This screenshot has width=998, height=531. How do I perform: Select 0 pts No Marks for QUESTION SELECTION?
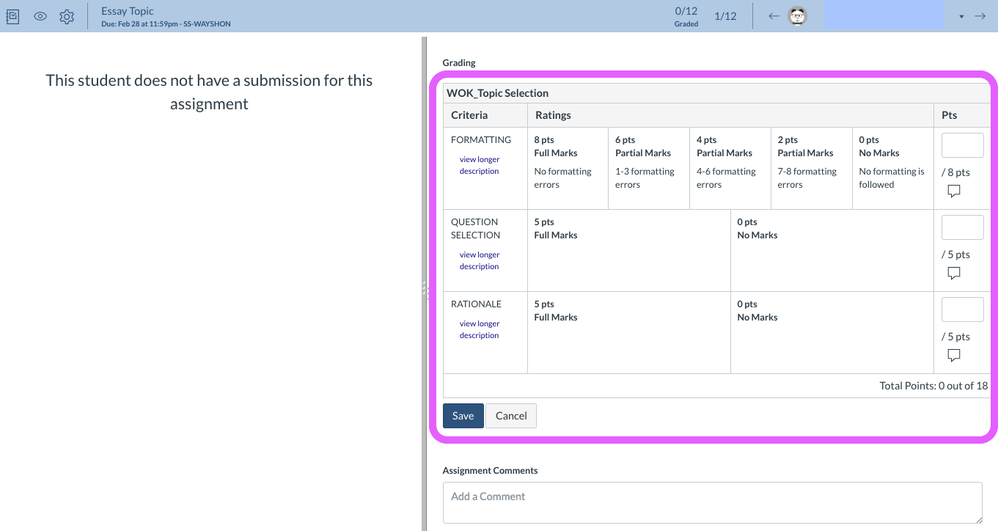832,250
